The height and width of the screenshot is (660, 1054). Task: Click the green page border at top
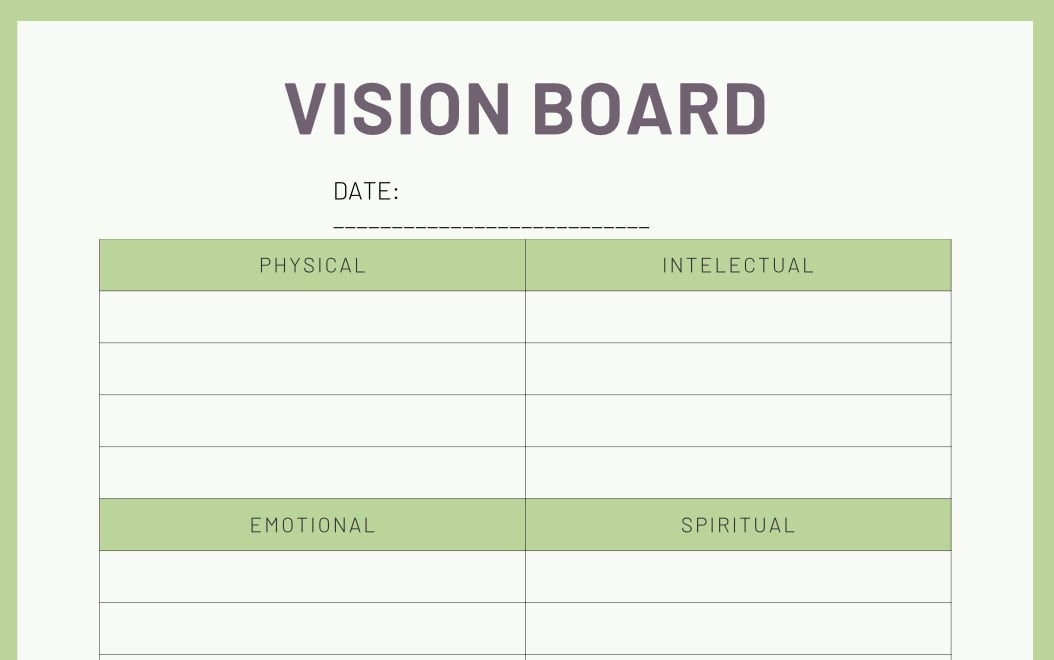526,10
